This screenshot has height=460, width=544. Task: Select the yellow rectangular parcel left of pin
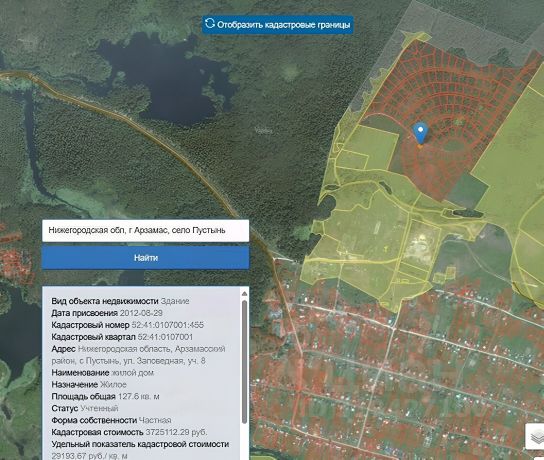pyautogui.click(x=372, y=147)
